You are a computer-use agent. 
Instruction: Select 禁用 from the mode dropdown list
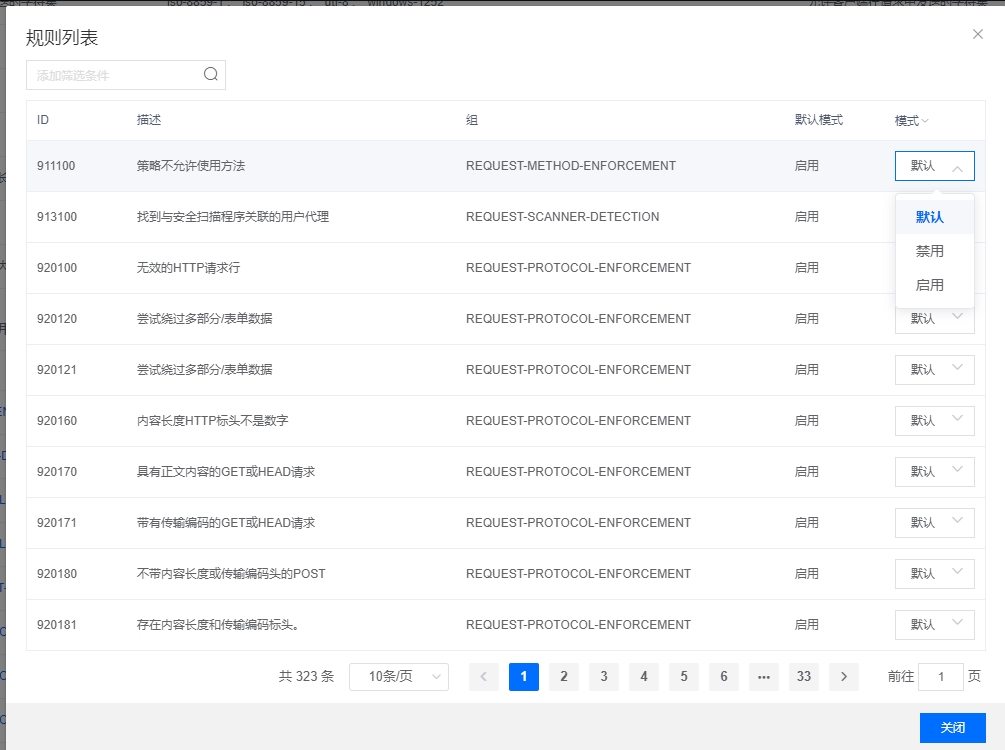point(930,251)
